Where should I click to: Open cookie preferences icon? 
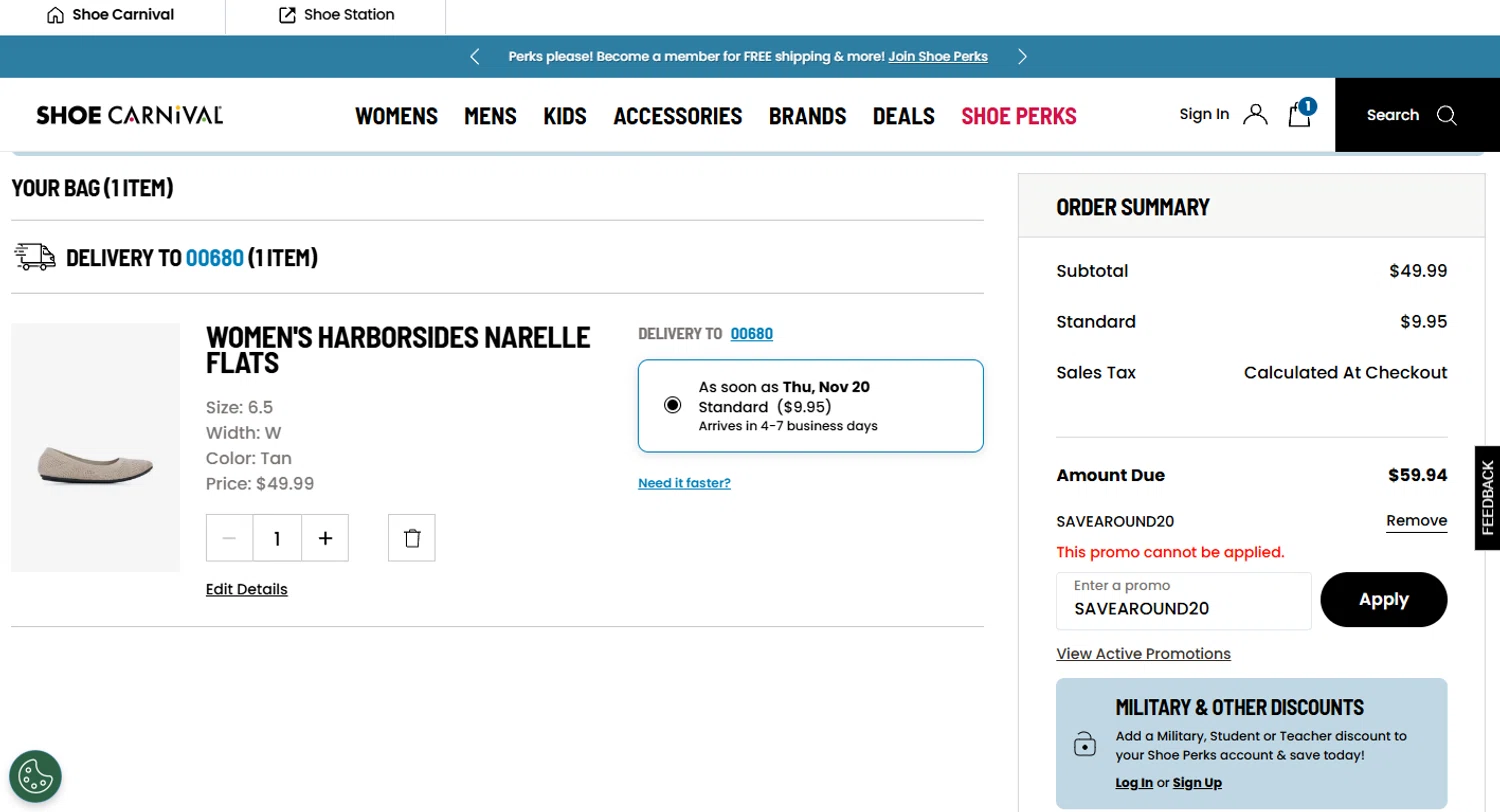point(35,776)
